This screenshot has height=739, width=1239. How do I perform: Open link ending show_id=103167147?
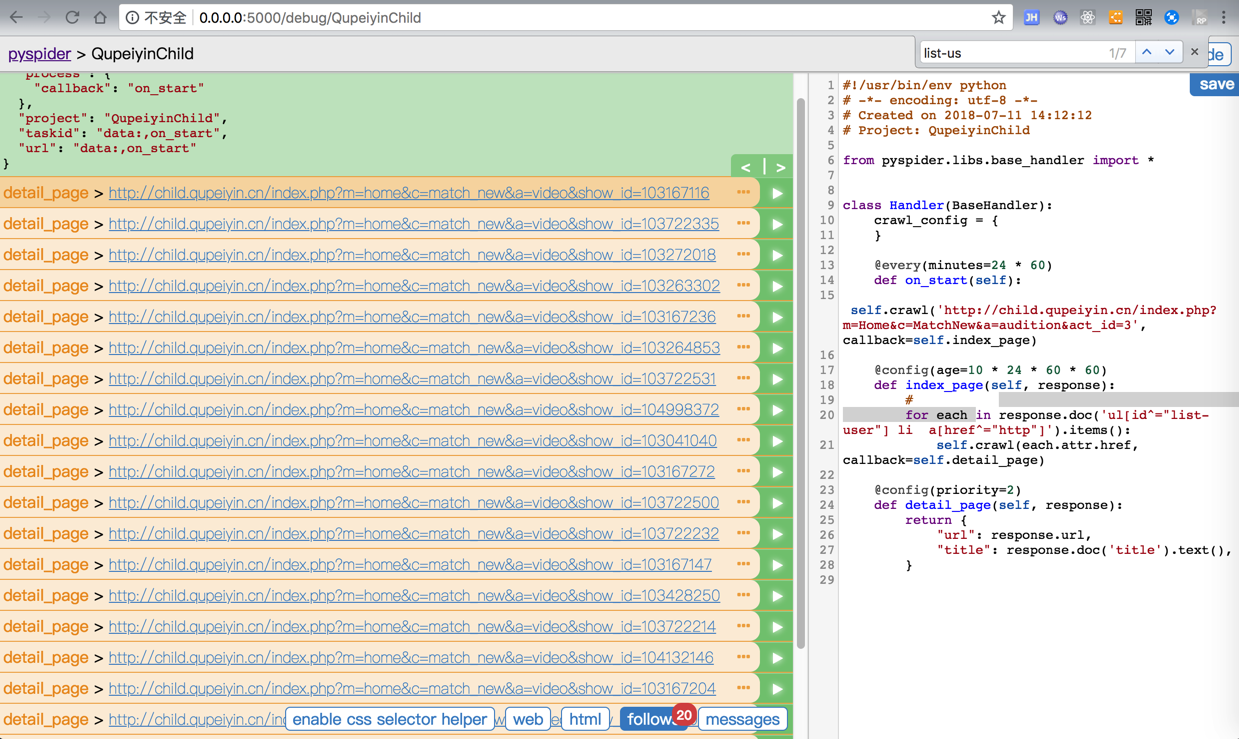410,565
